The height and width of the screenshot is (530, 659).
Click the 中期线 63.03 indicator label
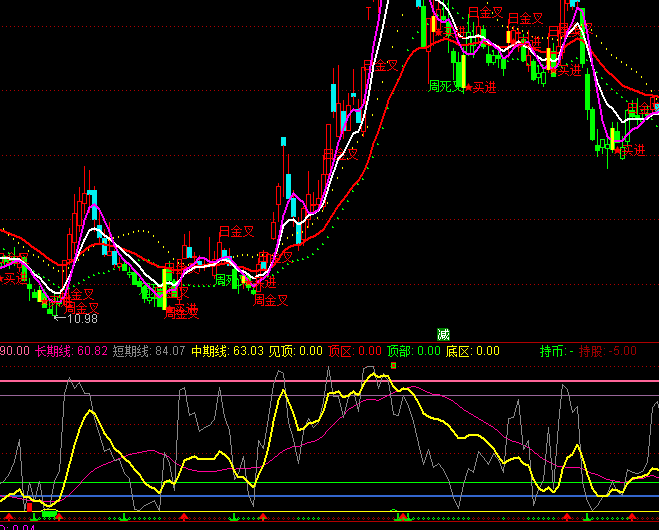227,351
